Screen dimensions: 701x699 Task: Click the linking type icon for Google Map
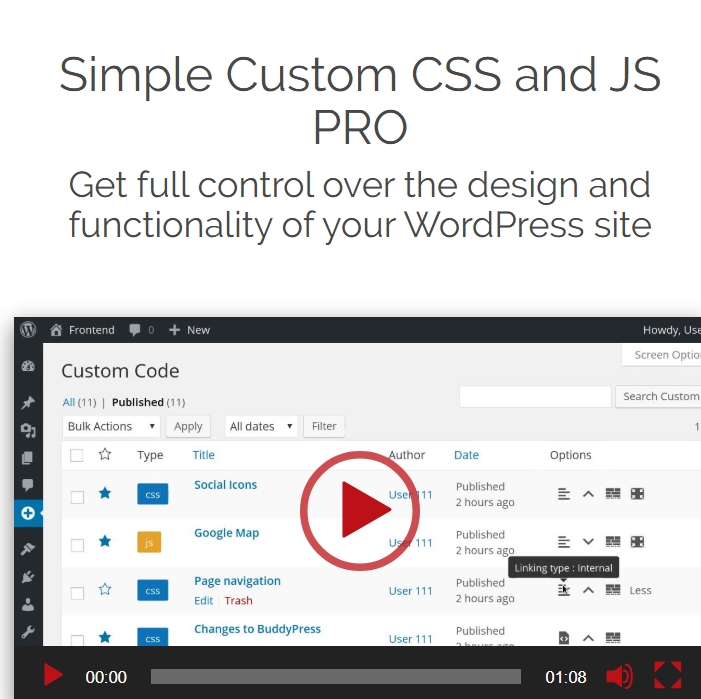[564, 542]
